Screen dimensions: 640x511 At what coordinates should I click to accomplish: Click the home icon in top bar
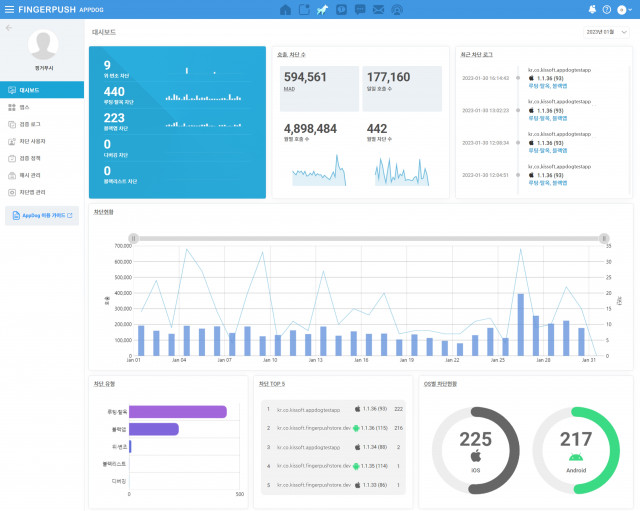(x=286, y=9)
